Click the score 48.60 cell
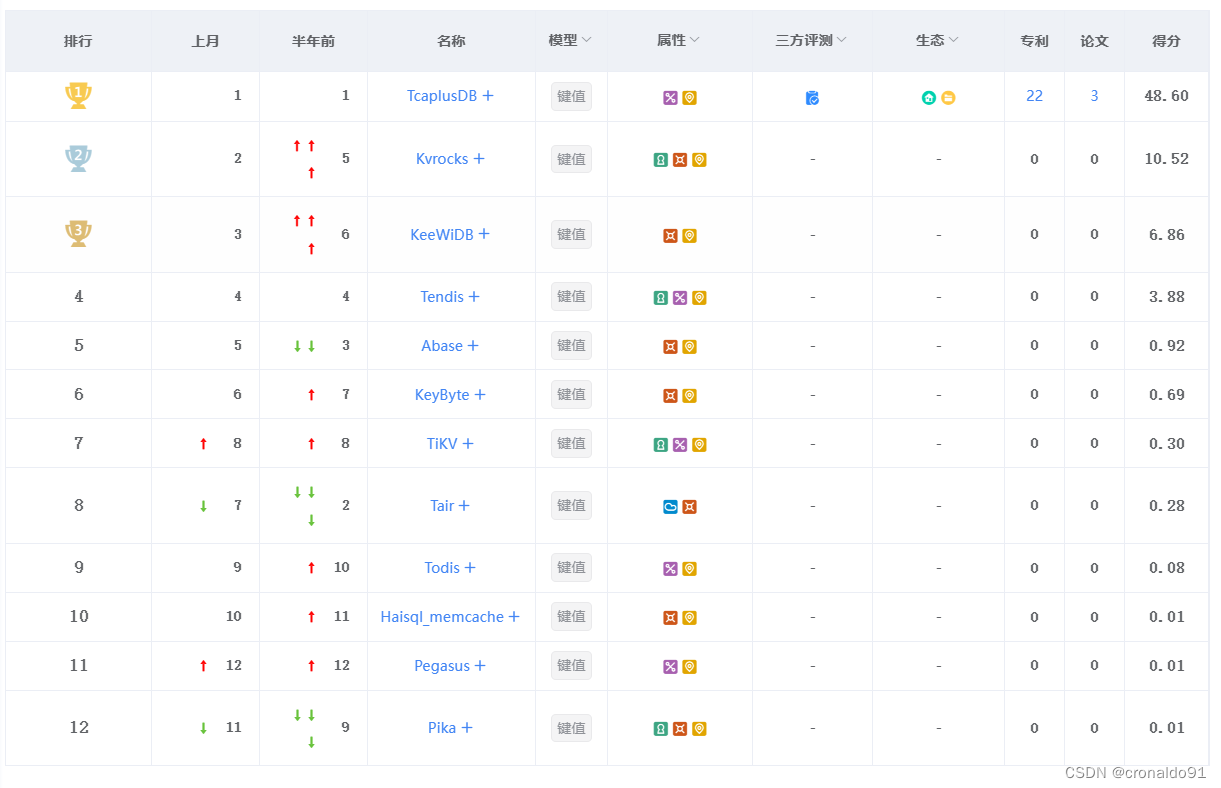This screenshot has width=1221, height=788. (x=1166, y=96)
